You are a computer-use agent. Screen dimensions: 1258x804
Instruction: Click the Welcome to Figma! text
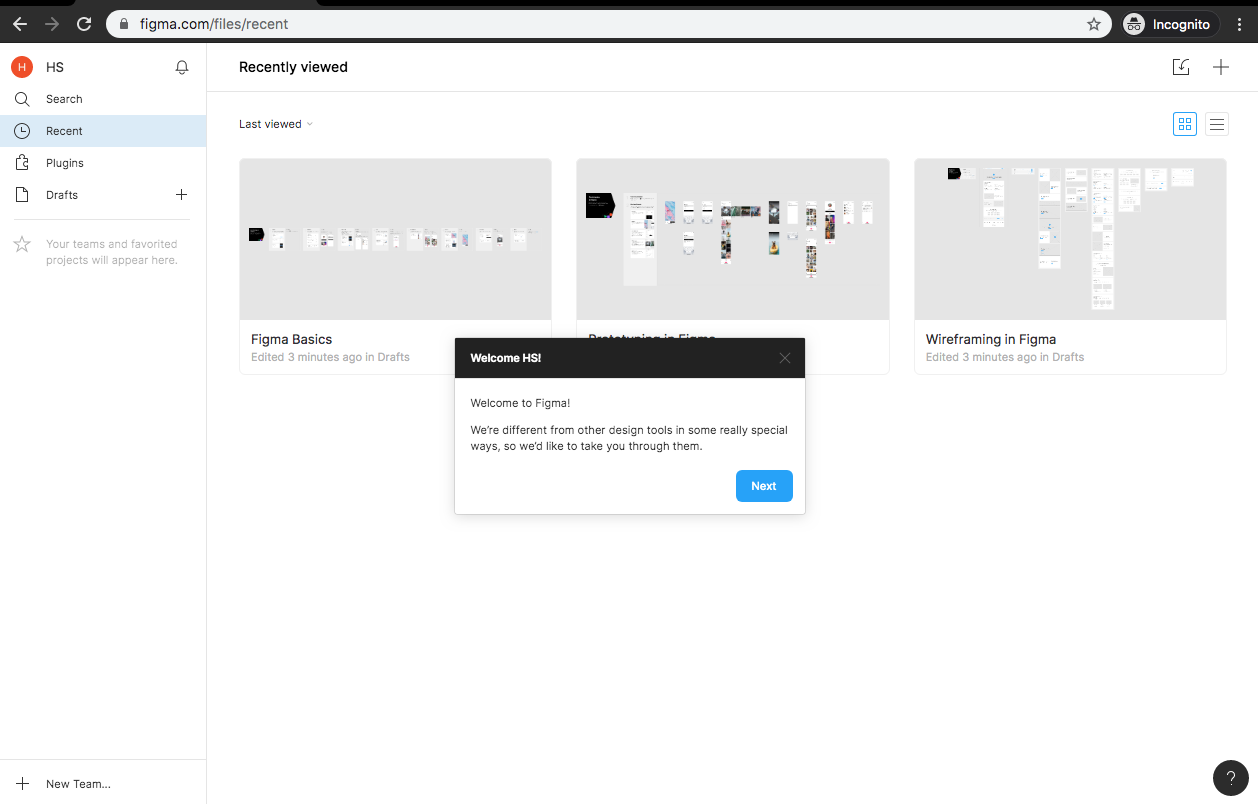pyautogui.click(x=521, y=403)
